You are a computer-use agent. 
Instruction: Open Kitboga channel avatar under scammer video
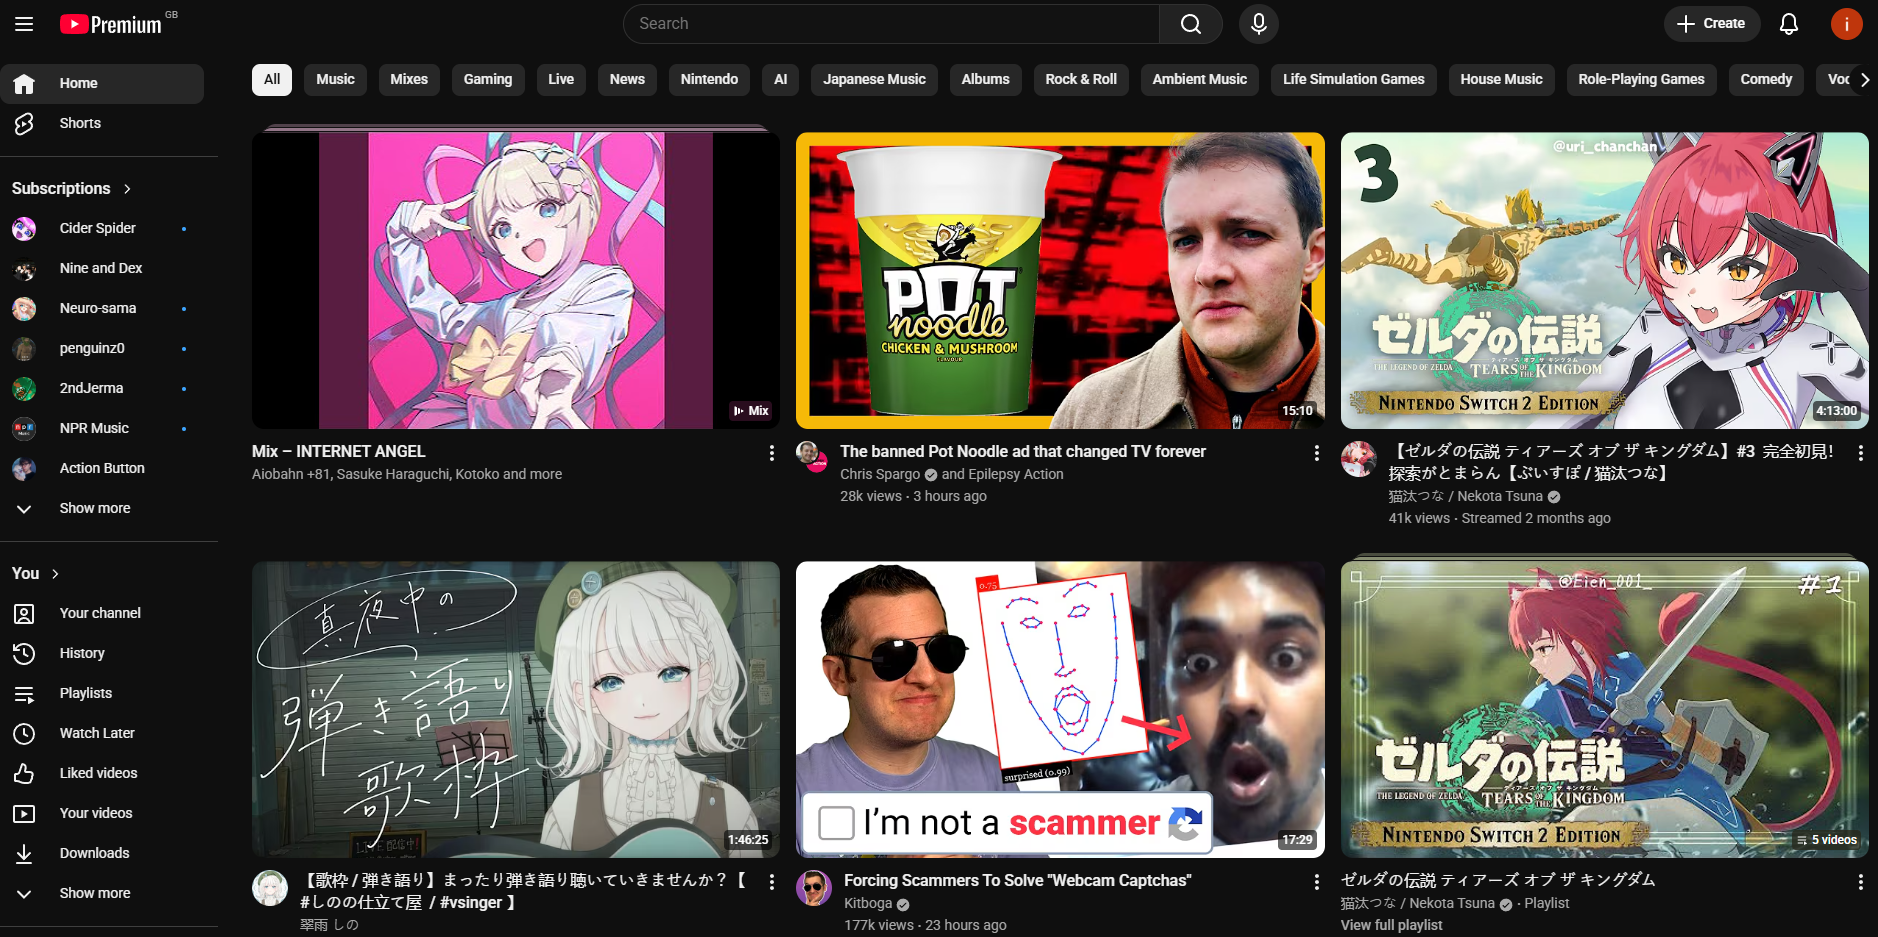tap(814, 887)
